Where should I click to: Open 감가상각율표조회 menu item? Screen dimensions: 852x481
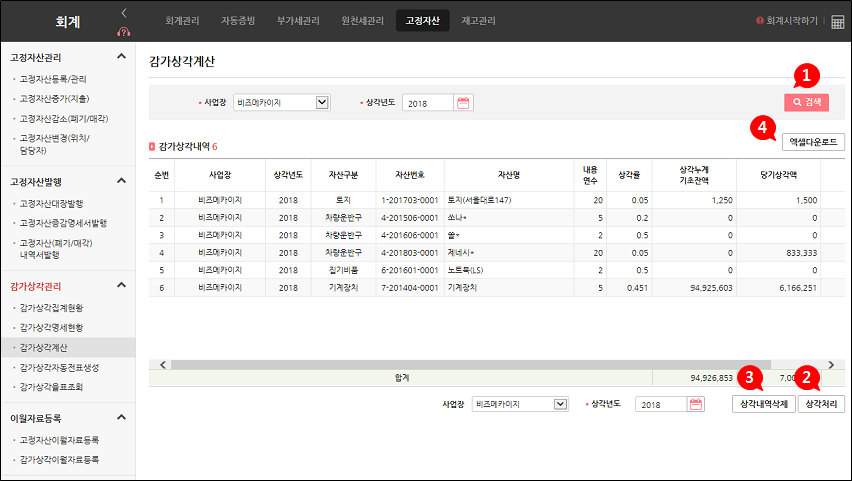click(x=51, y=387)
